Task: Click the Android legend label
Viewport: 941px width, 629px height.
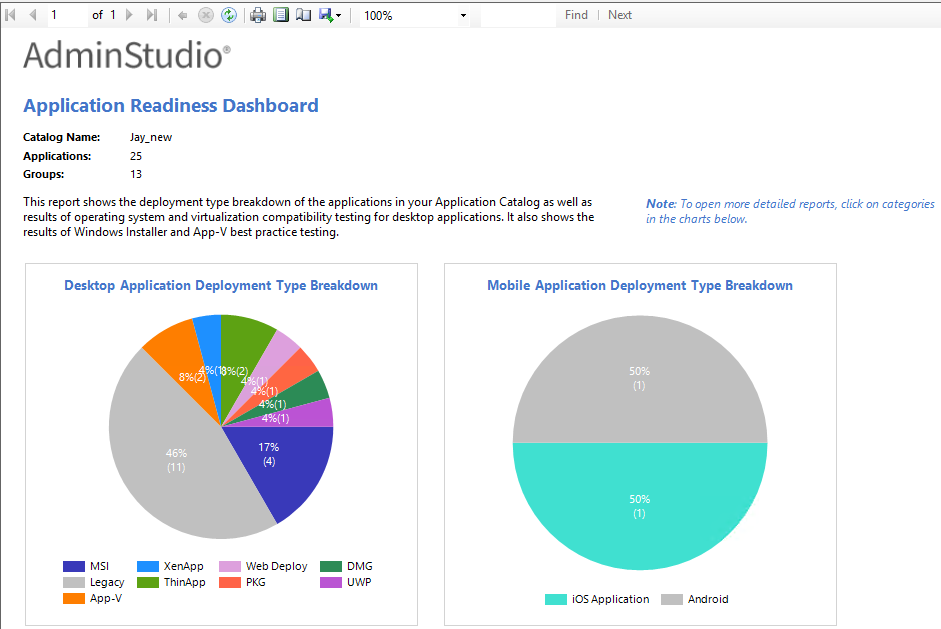Action: pyautogui.click(x=708, y=599)
